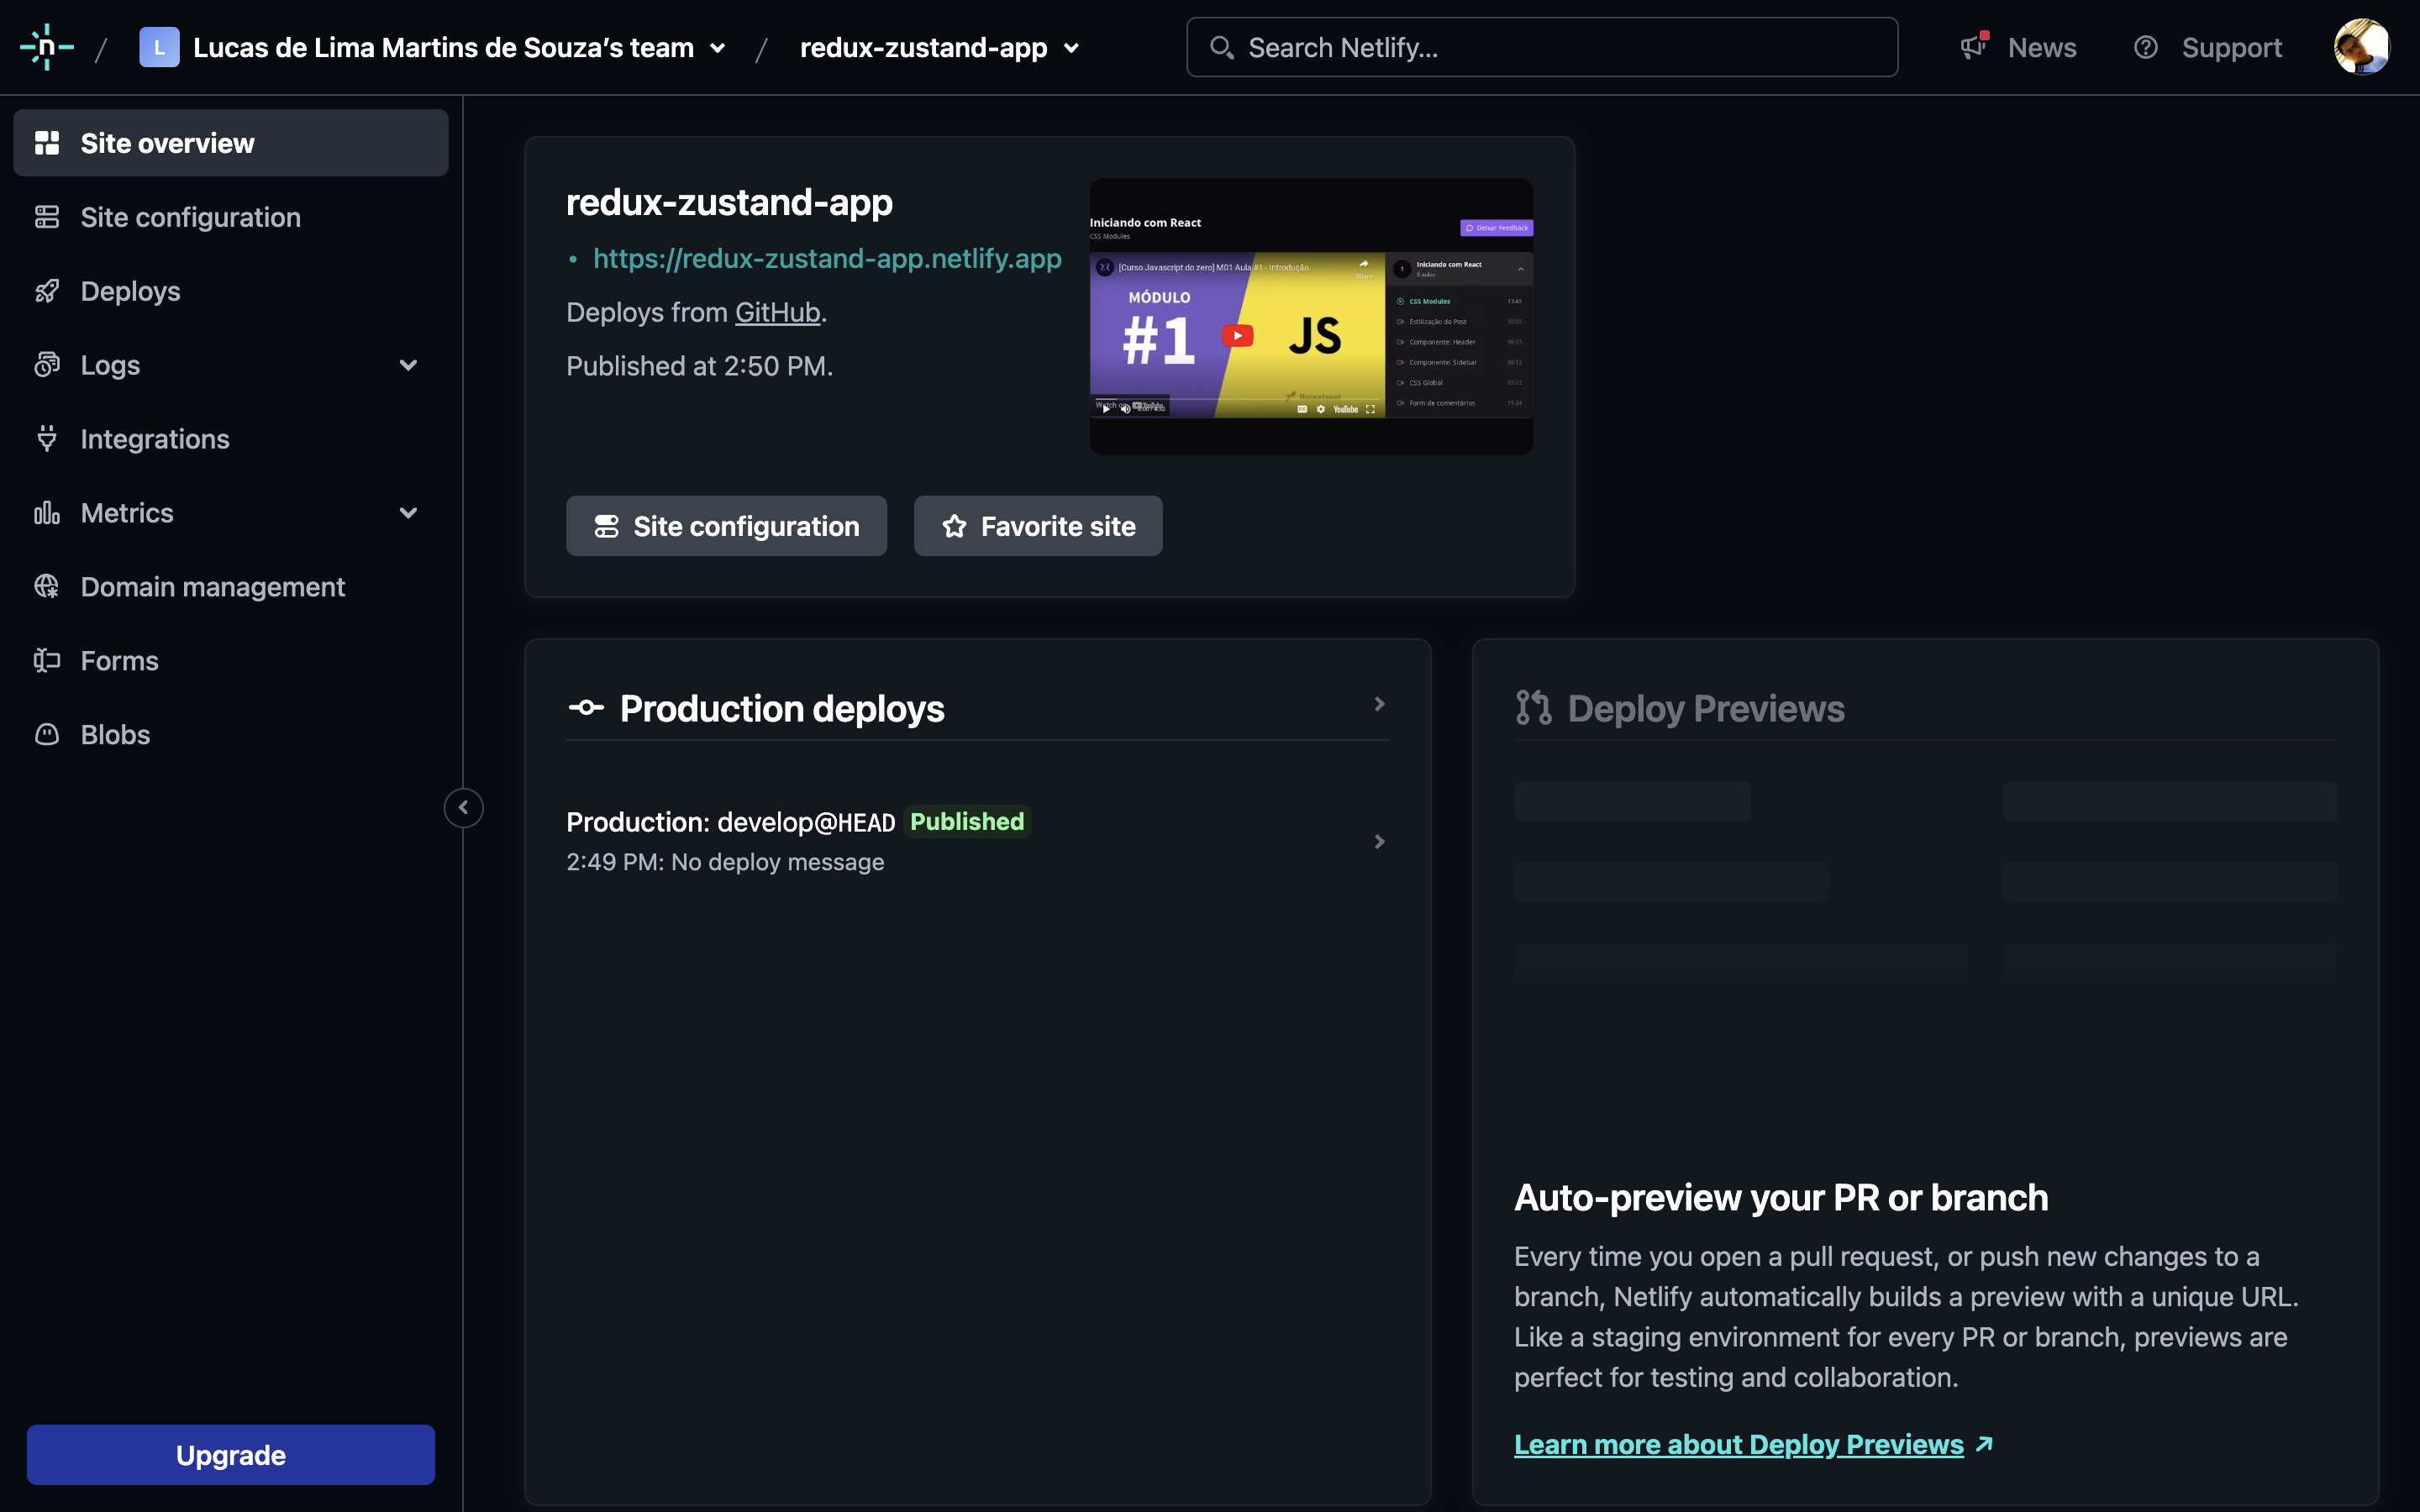
Task: Click the Site configuration menu item
Action: pos(190,216)
